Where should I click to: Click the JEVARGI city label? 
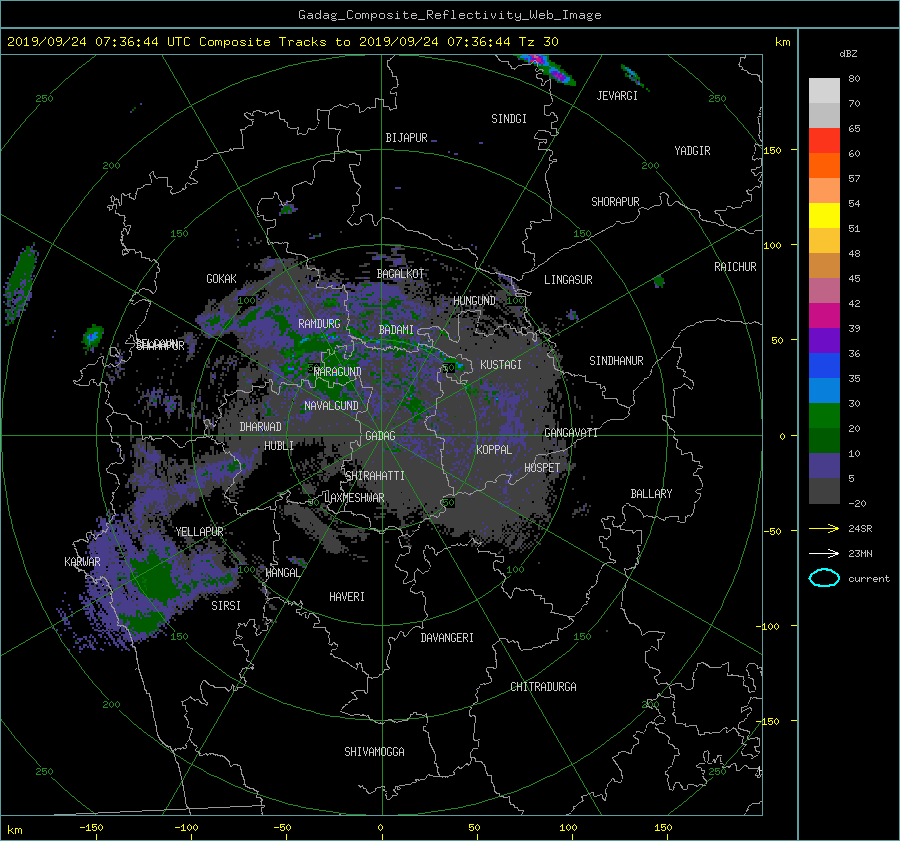[617, 96]
